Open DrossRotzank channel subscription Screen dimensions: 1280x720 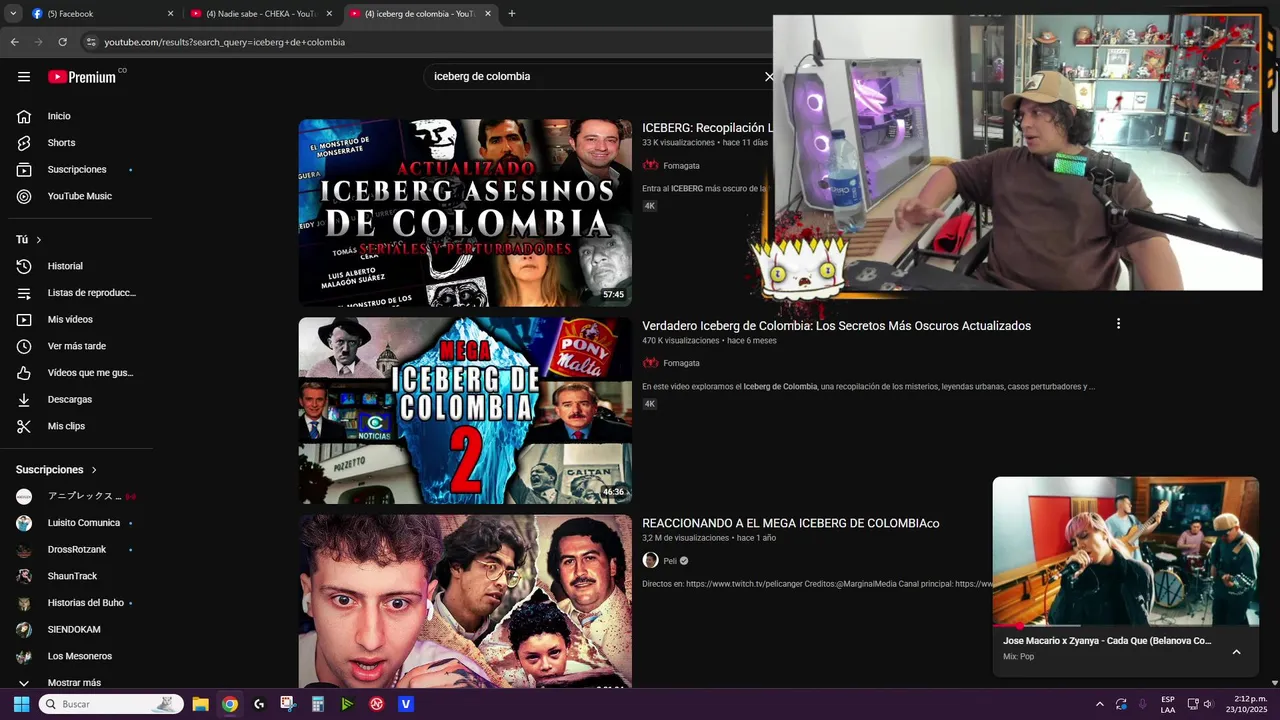click(76, 550)
